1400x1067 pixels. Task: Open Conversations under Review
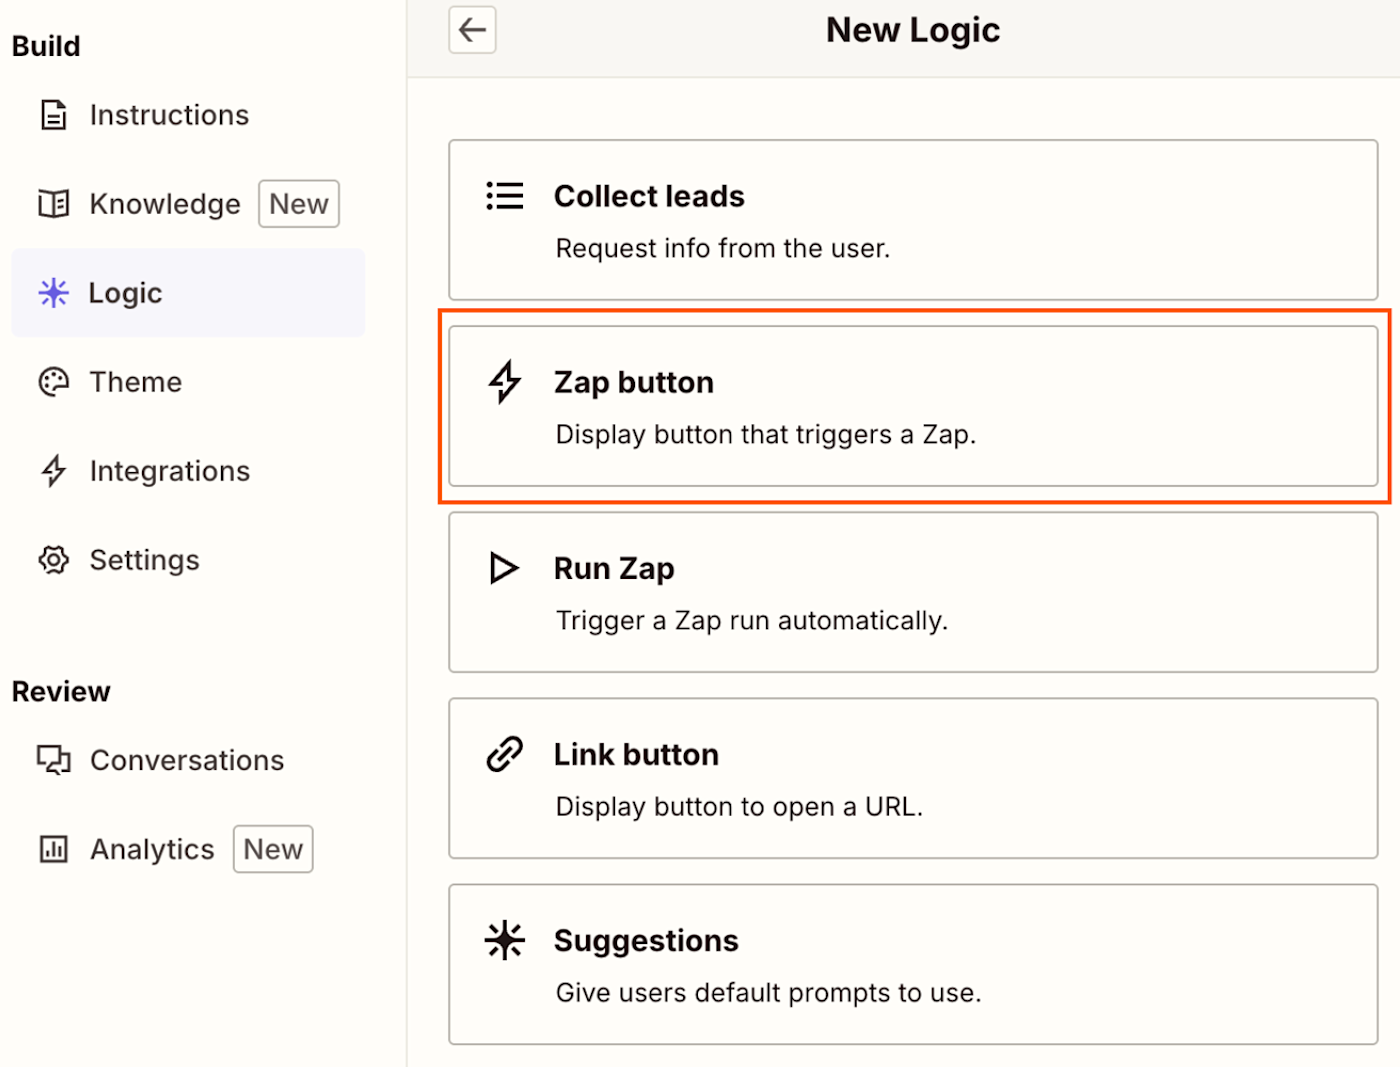187,760
